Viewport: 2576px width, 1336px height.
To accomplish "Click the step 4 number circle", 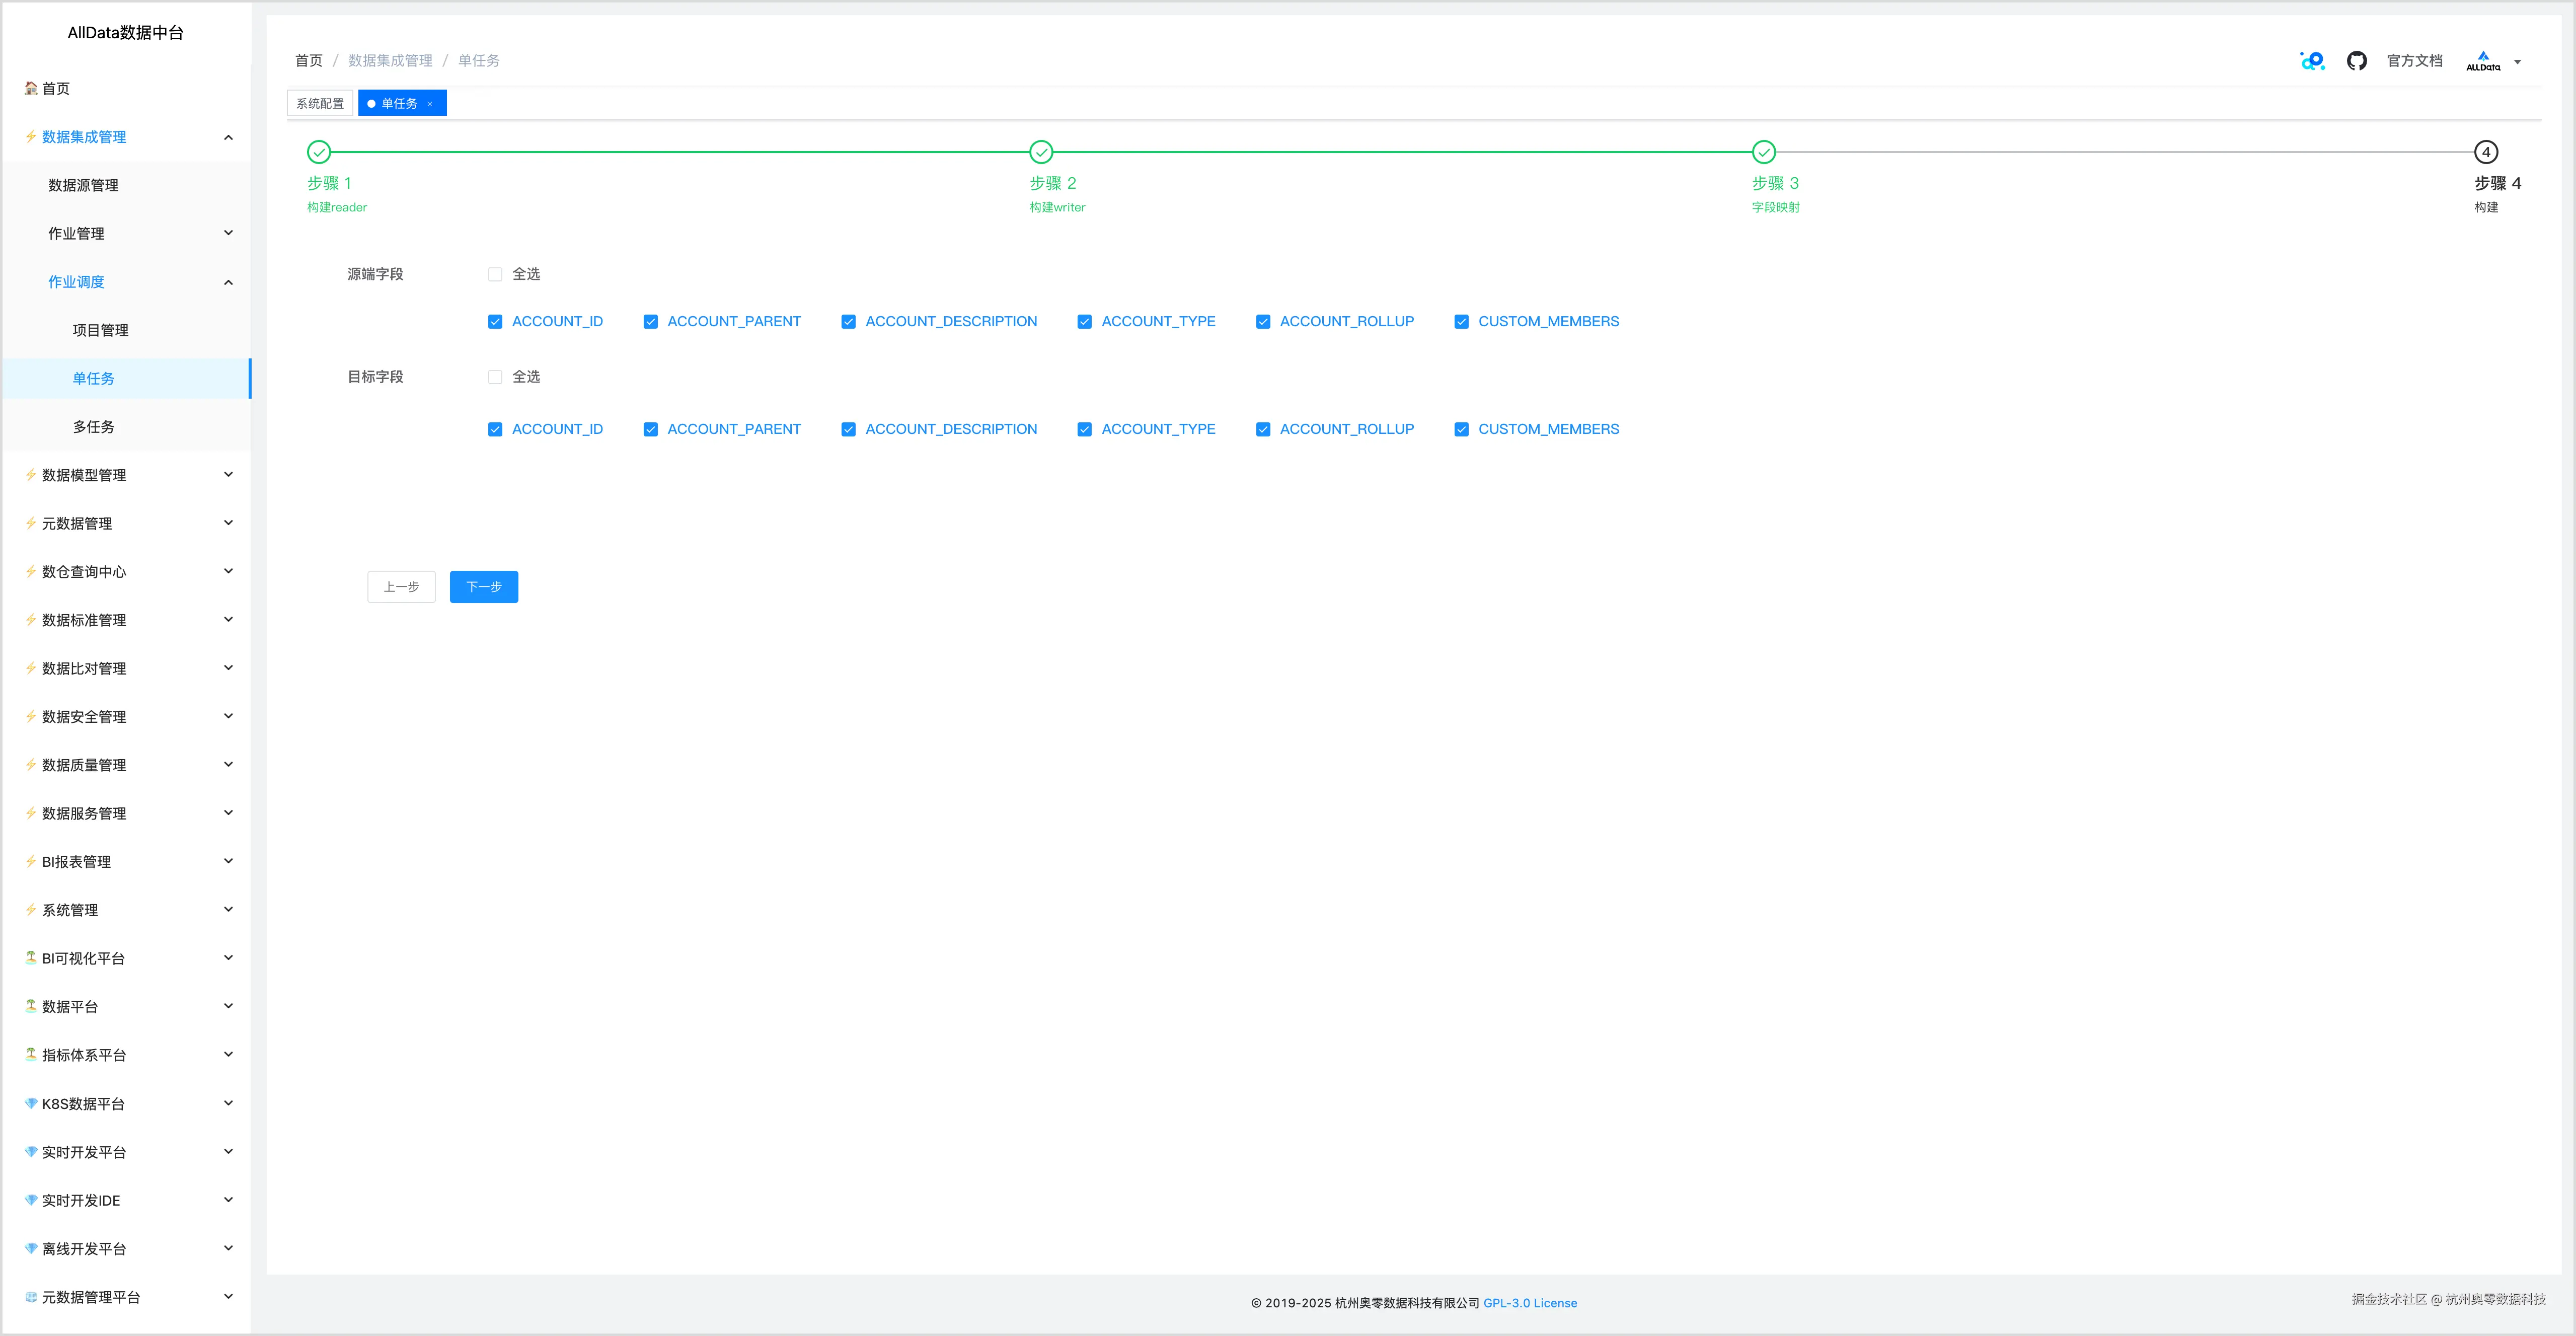I will click(2486, 152).
